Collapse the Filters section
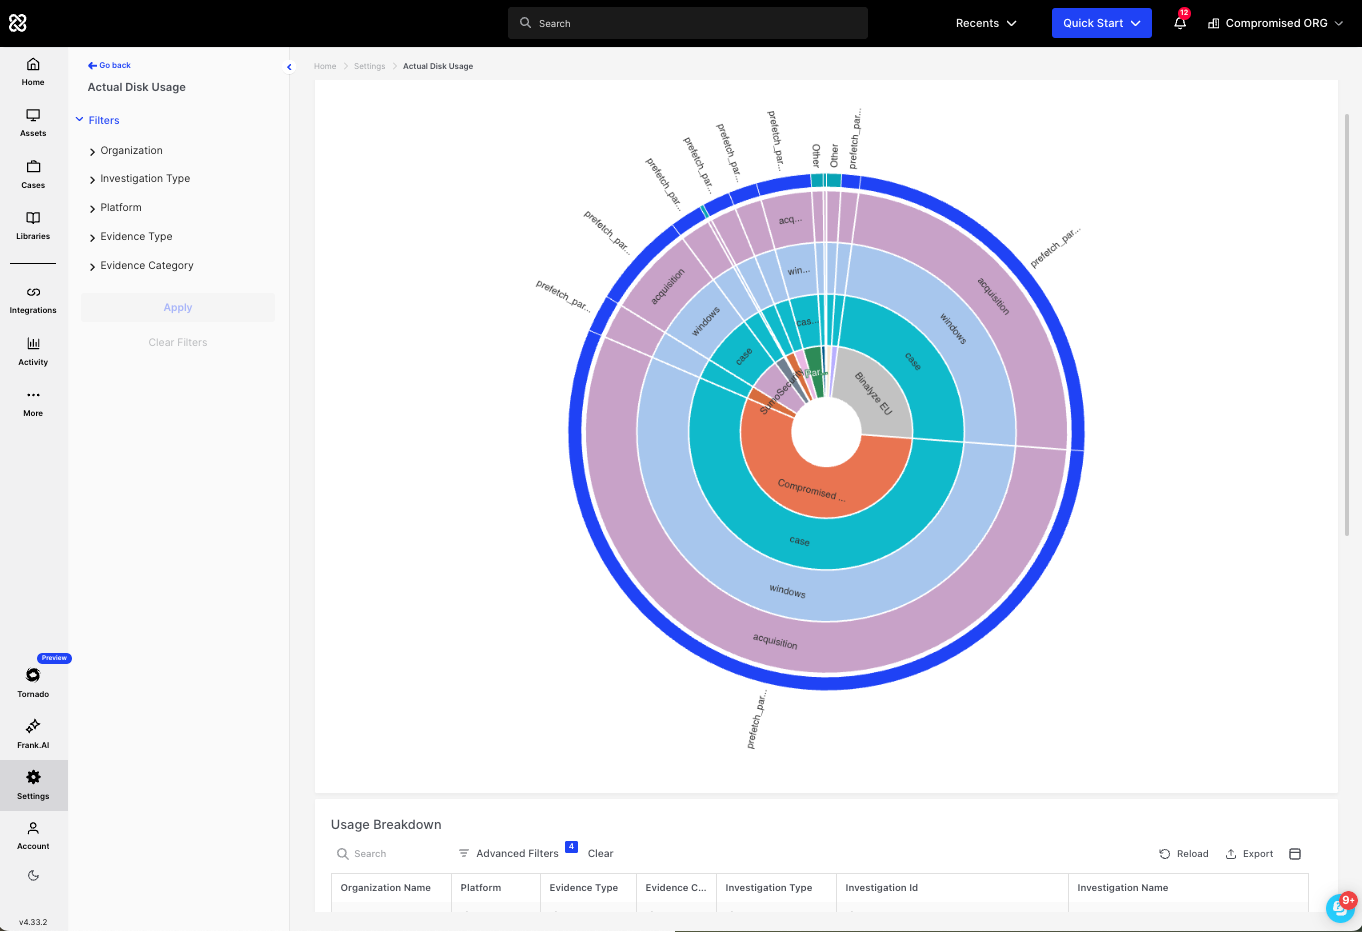Viewport: 1362px width, 932px height. click(x=97, y=120)
